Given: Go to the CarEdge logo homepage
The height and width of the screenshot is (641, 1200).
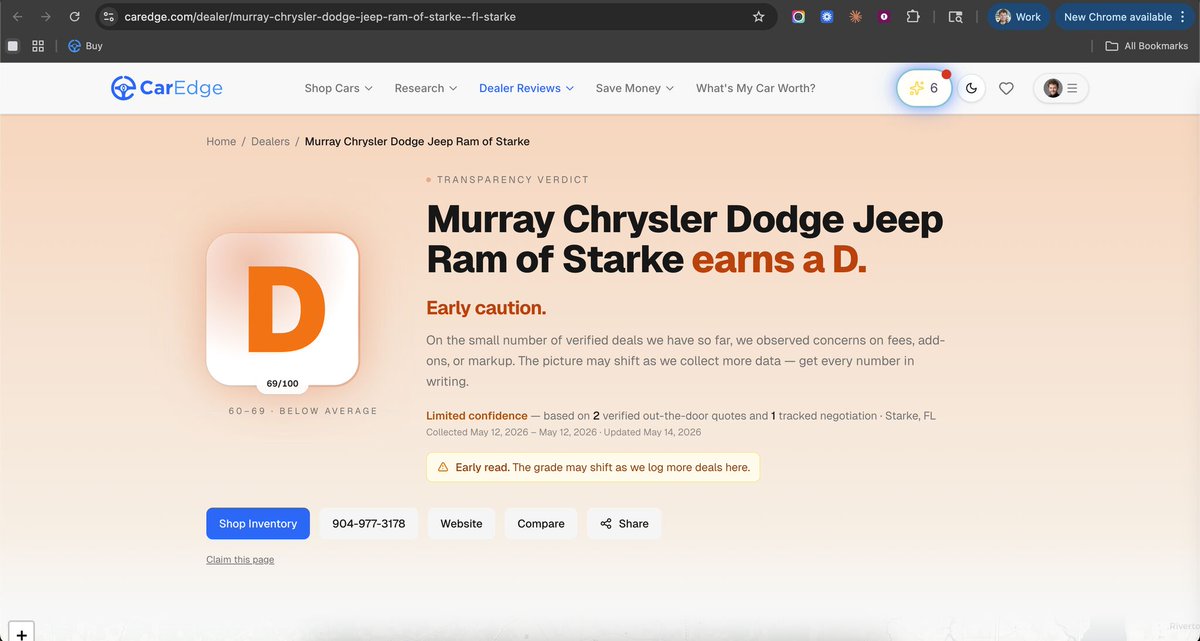Looking at the screenshot, I should pyautogui.click(x=166, y=88).
